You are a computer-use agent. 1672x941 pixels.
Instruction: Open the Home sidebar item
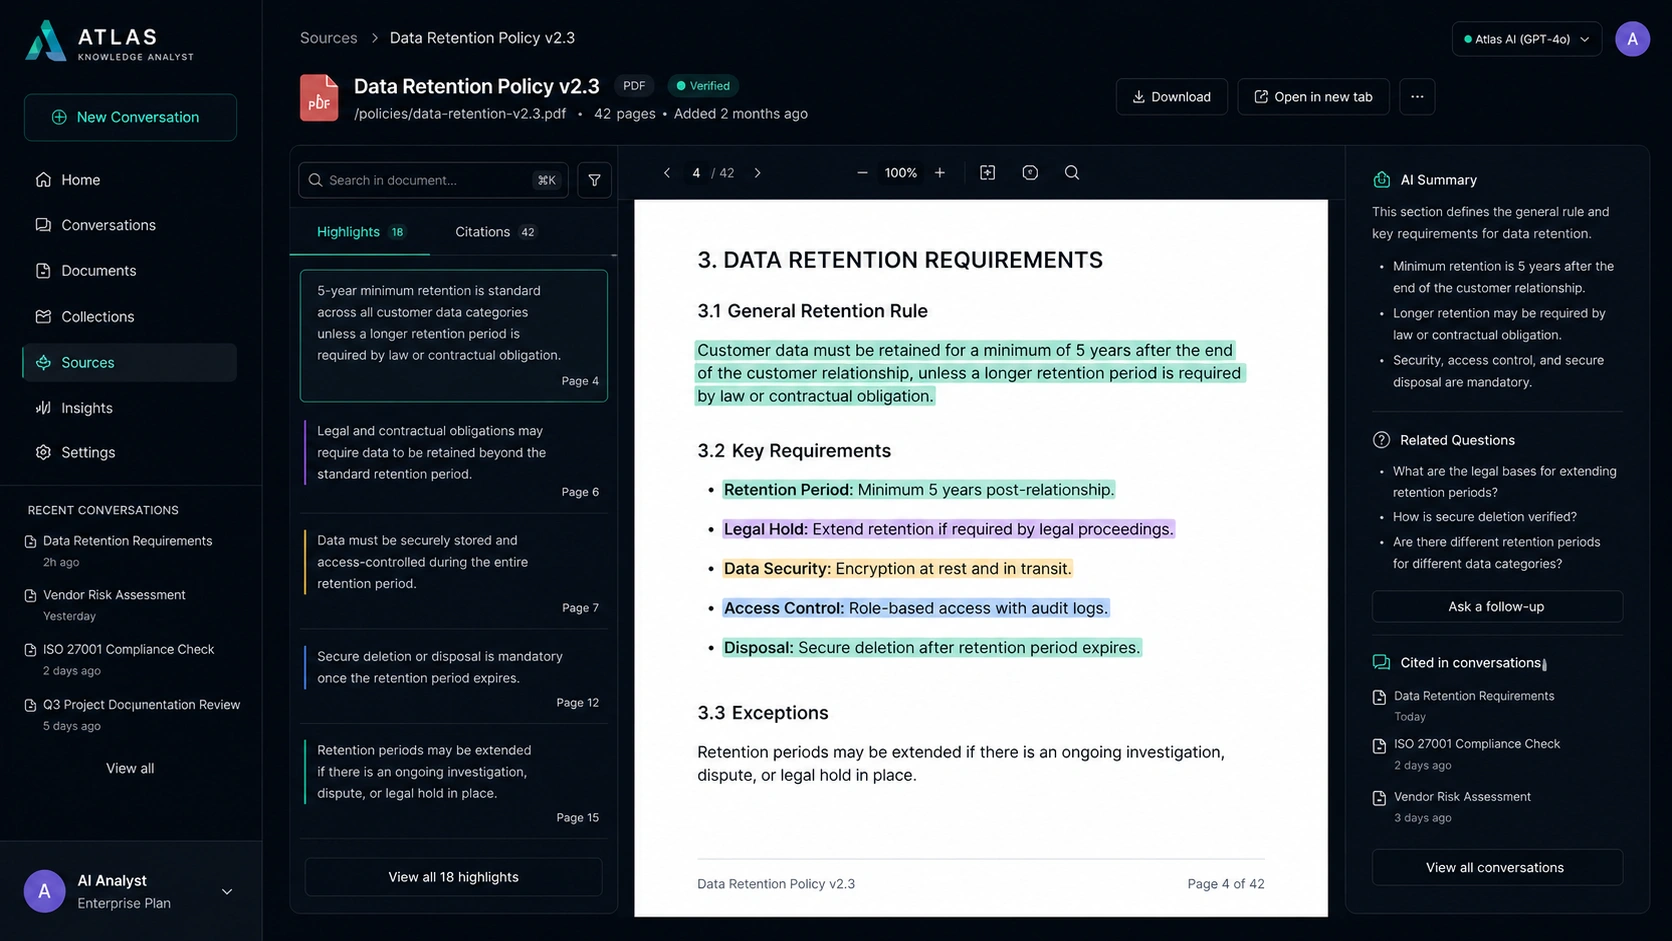click(129, 180)
